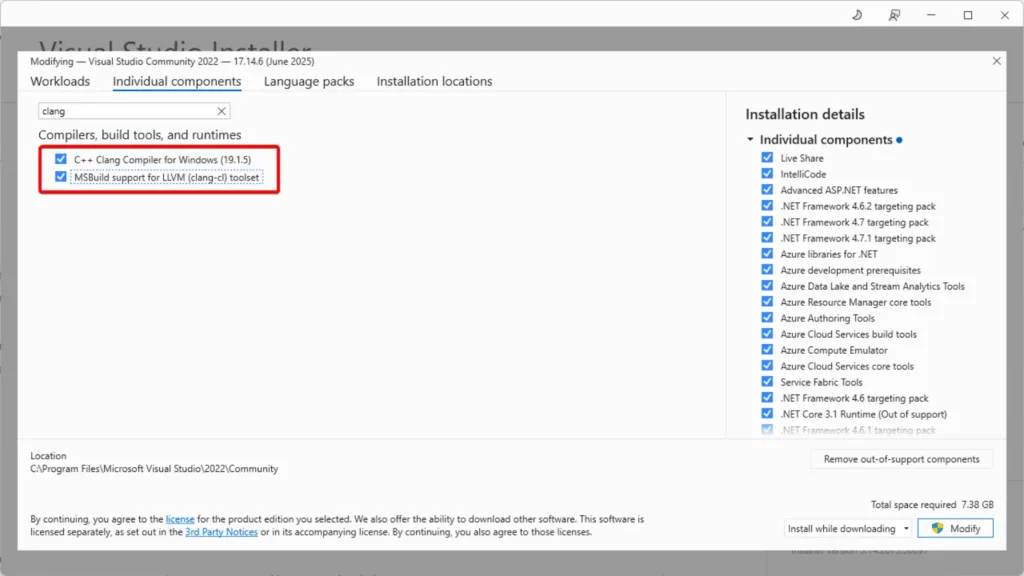Open the 3rd Party Notices link
Image resolution: width=1024 pixels, height=576 pixels.
point(221,532)
